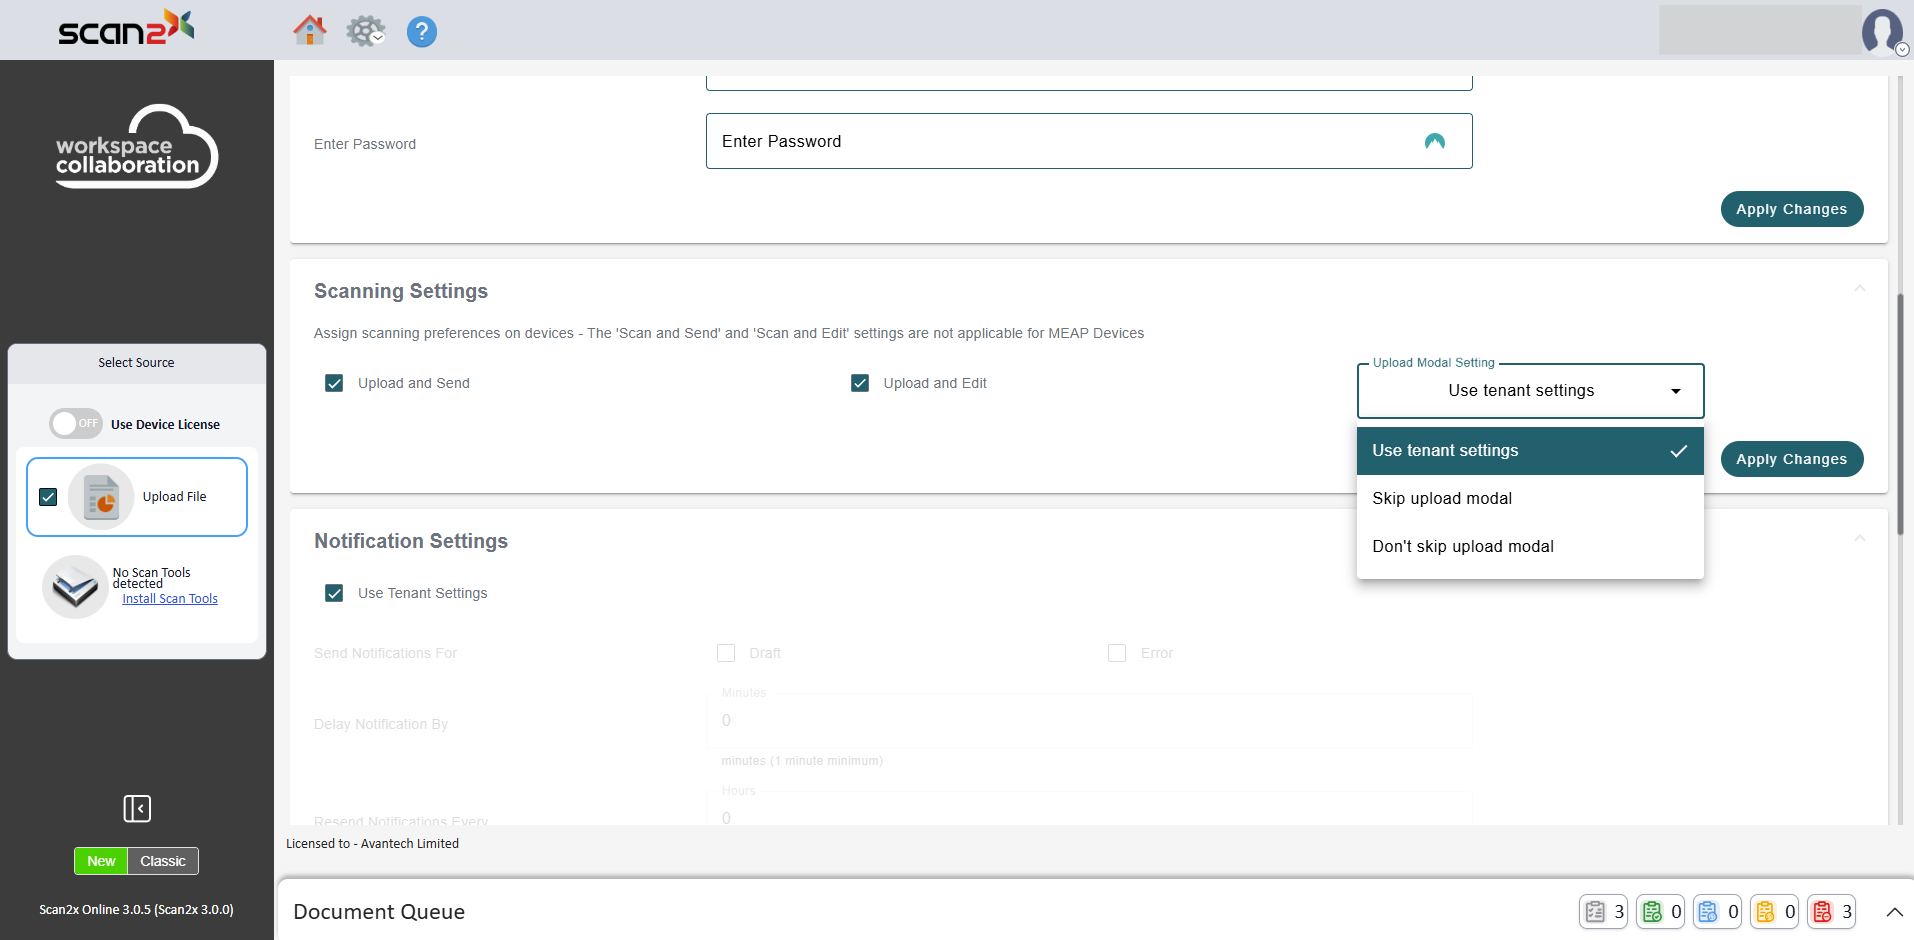Viewport: 1914px width, 940px height.
Task: Open the blue help question icon
Action: (x=421, y=32)
